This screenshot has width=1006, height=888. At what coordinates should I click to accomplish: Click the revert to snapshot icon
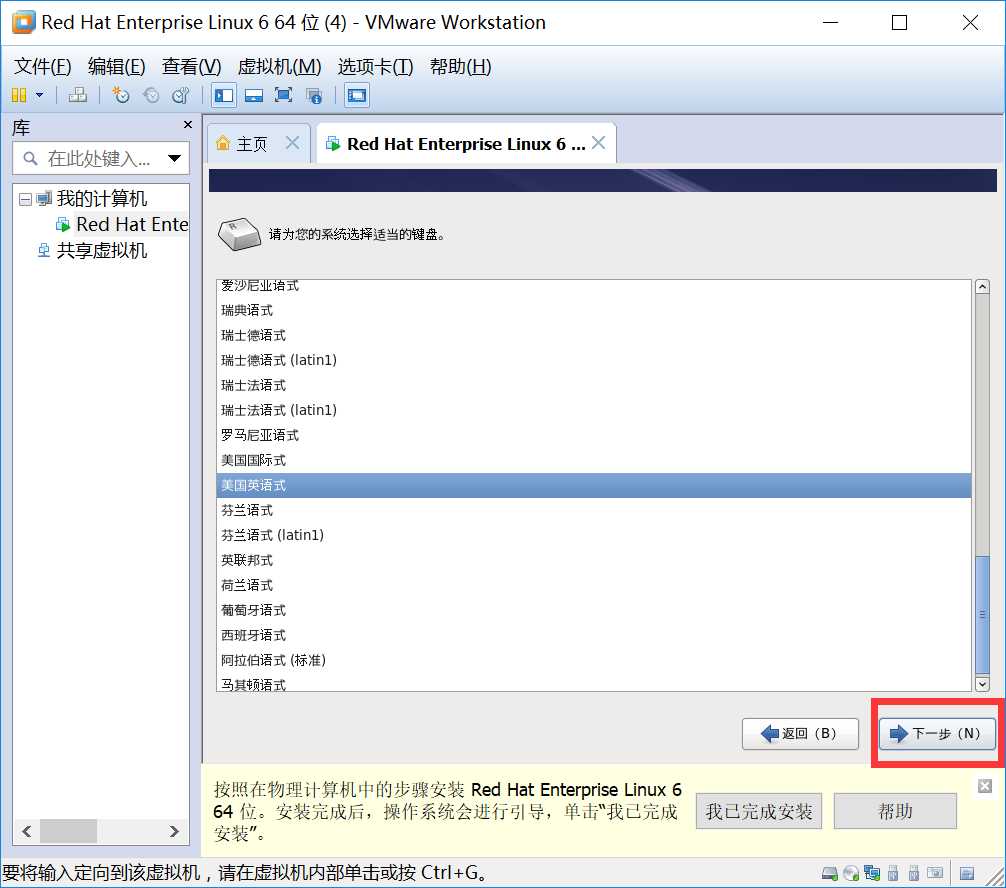151,96
